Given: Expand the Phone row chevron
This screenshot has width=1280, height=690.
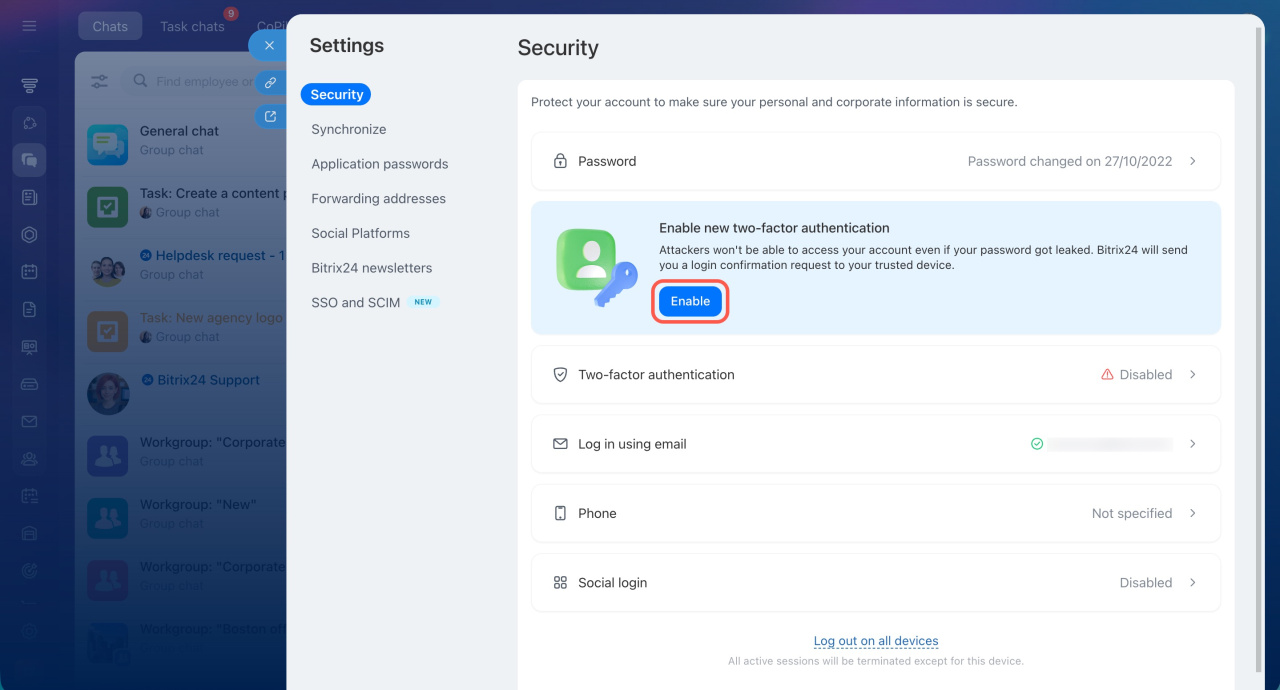Looking at the screenshot, I should [x=1193, y=513].
